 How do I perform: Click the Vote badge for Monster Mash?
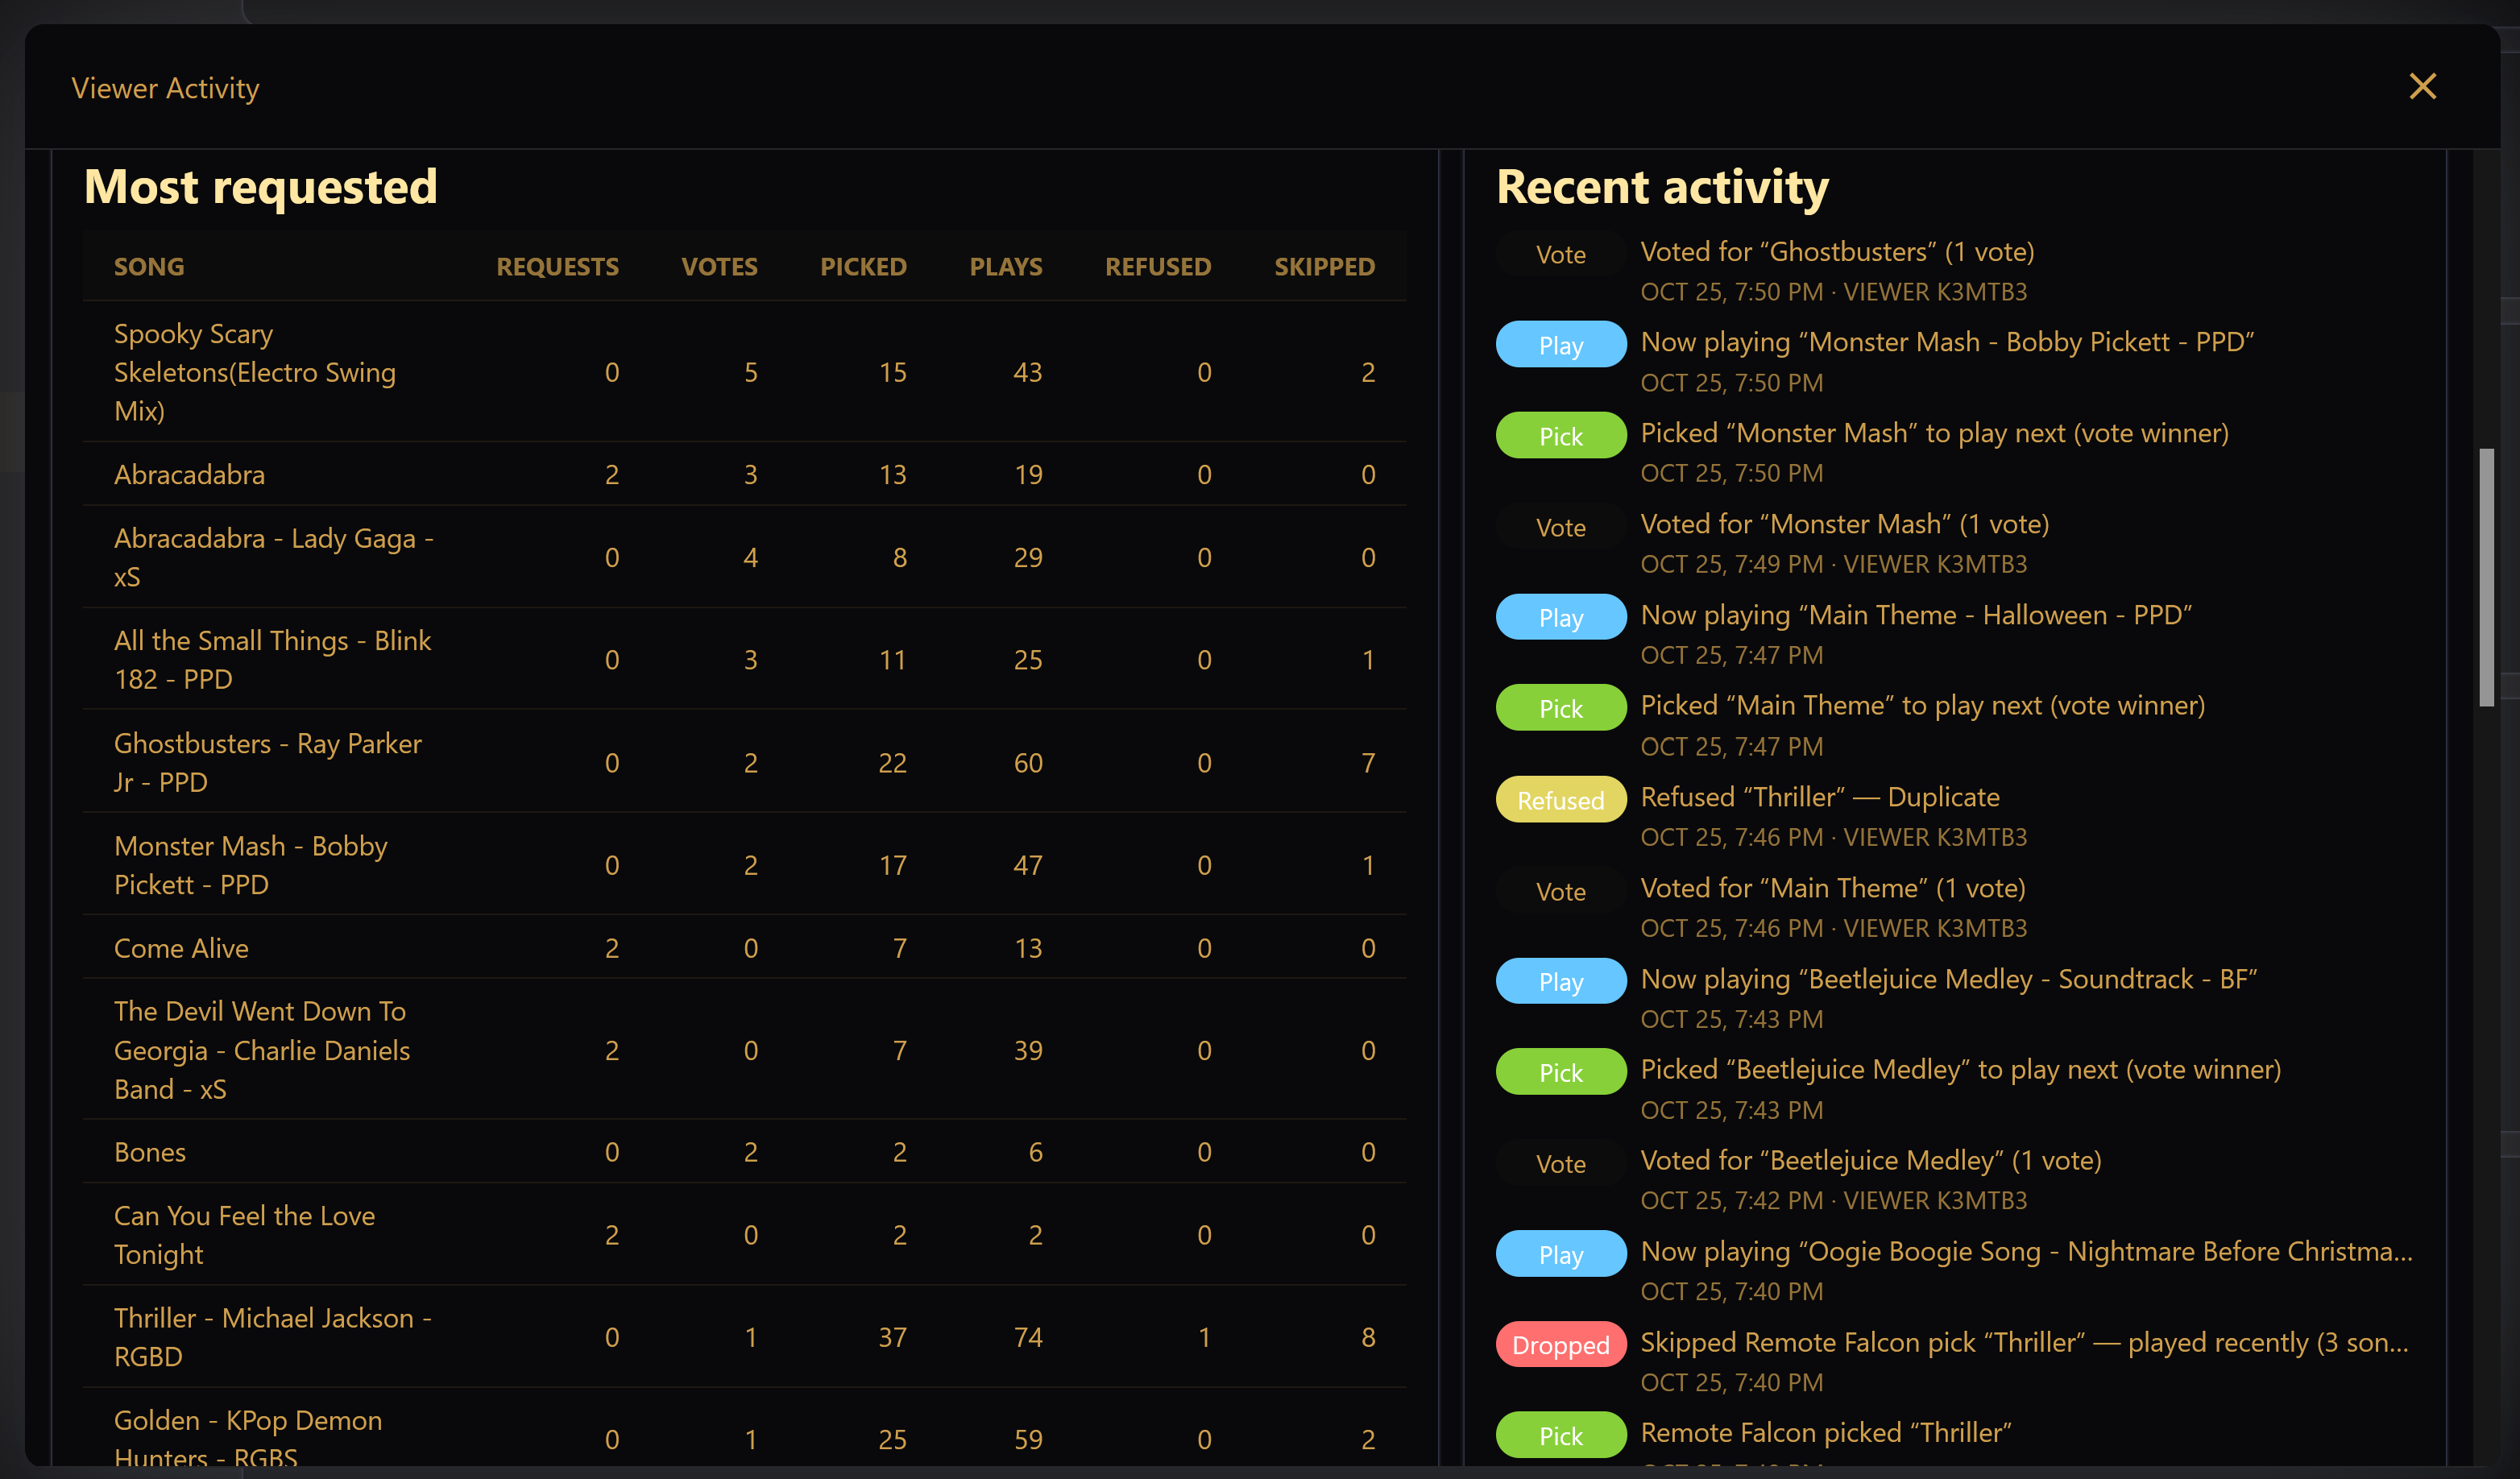(1560, 527)
